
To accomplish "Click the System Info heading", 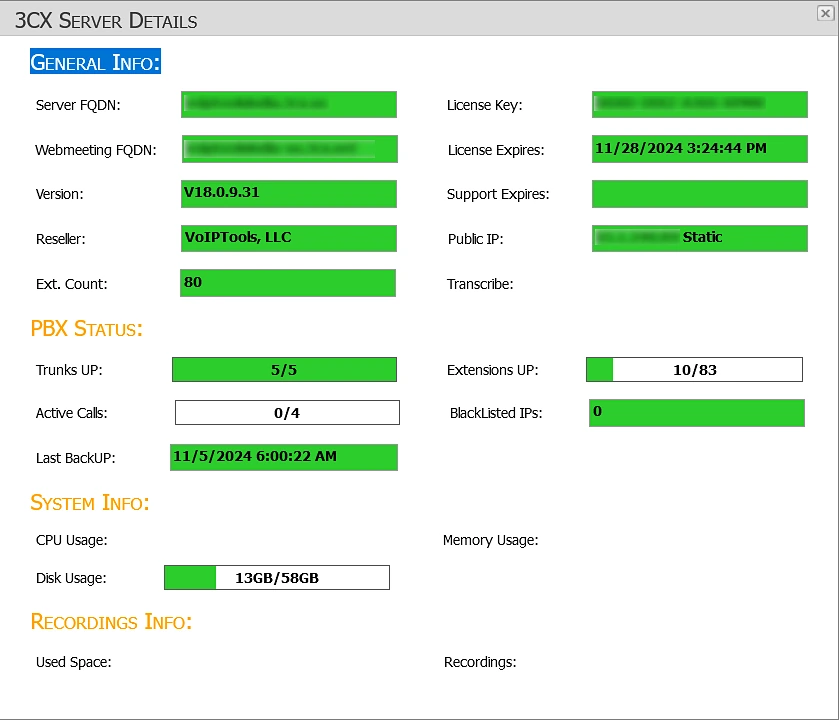I will coord(90,502).
